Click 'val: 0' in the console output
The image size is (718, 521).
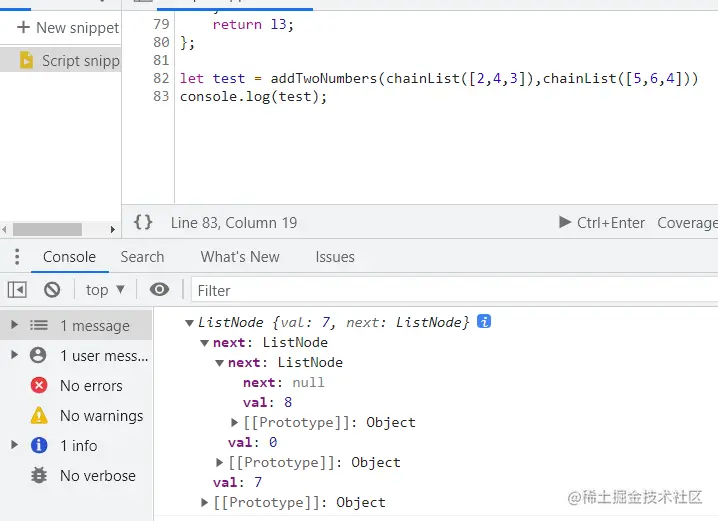pyautogui.click(x=253, y=442)
